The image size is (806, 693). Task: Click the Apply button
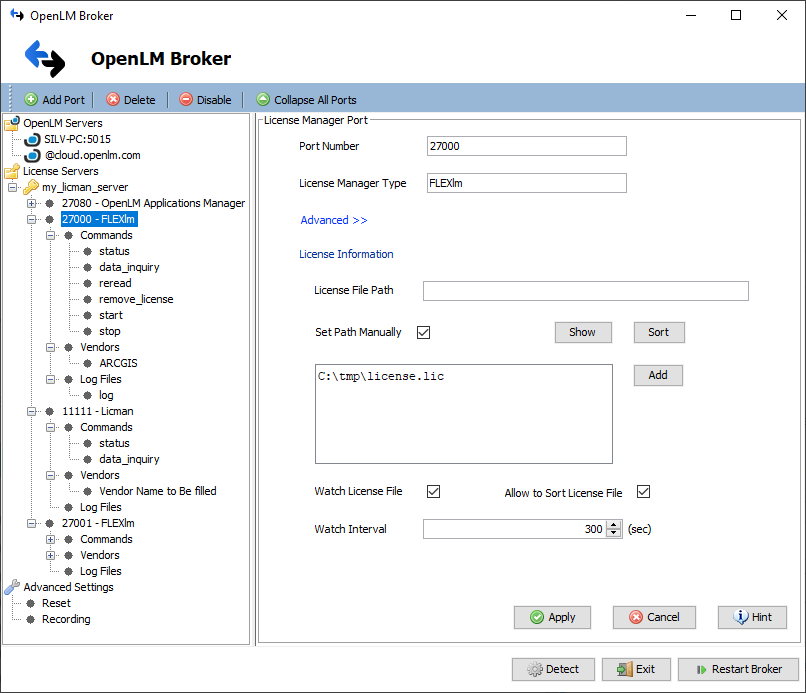(552, 617)
